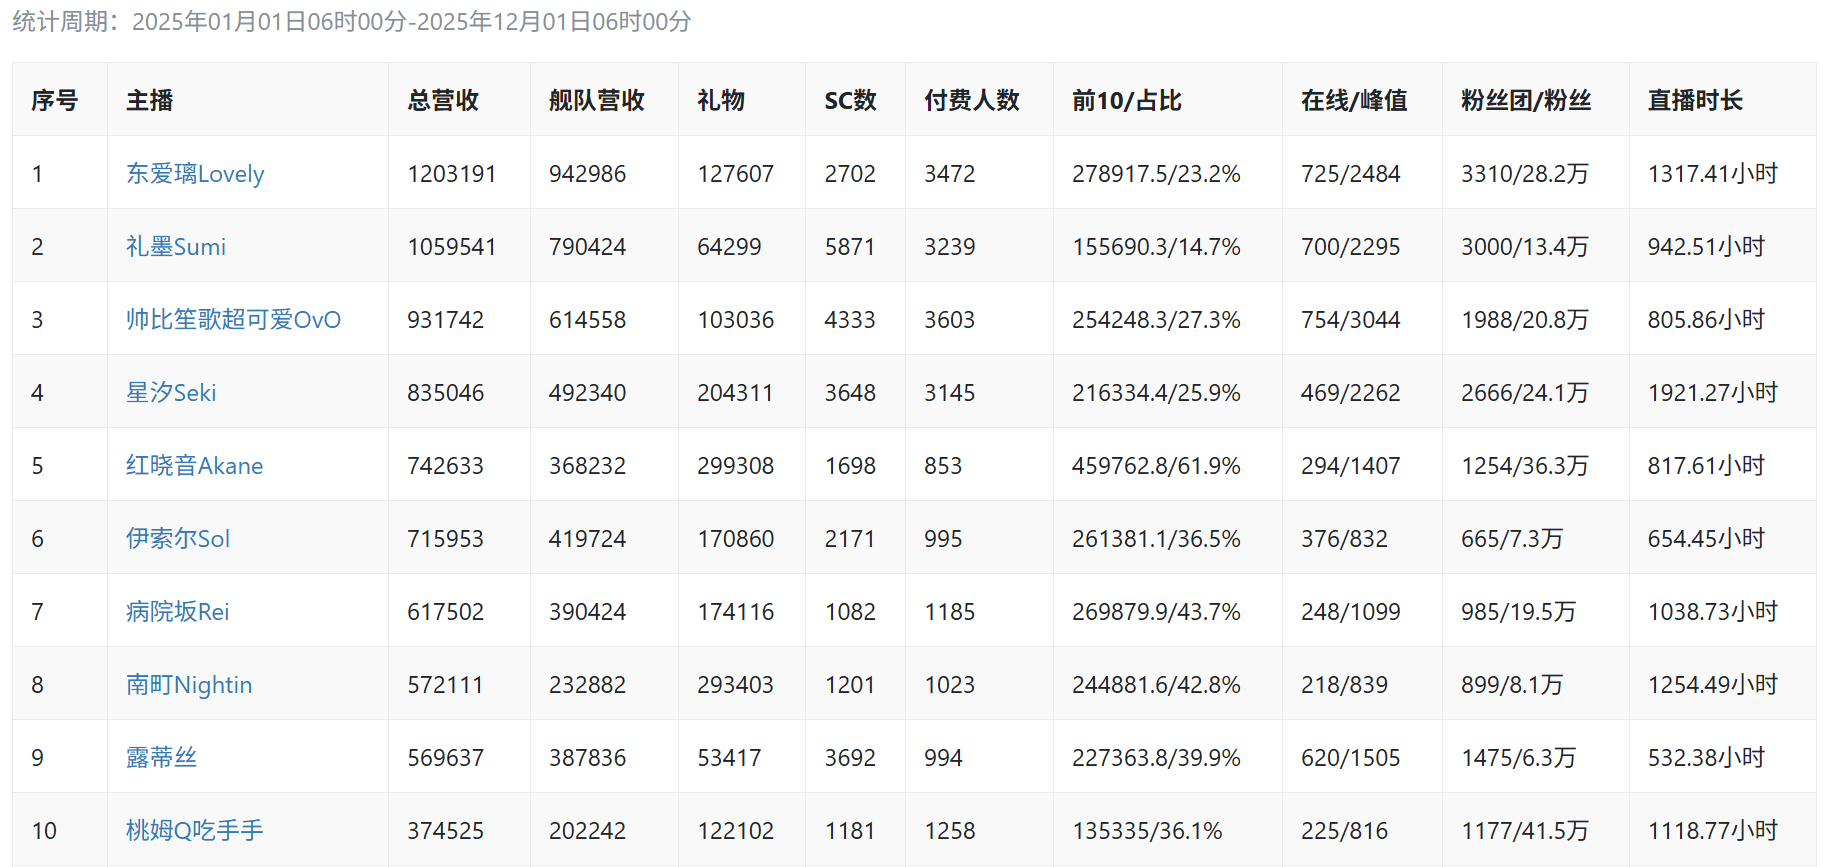Click total revenue cell 1203191
The height and width of the screenshot is (867, 1823).
click(452, 174)
